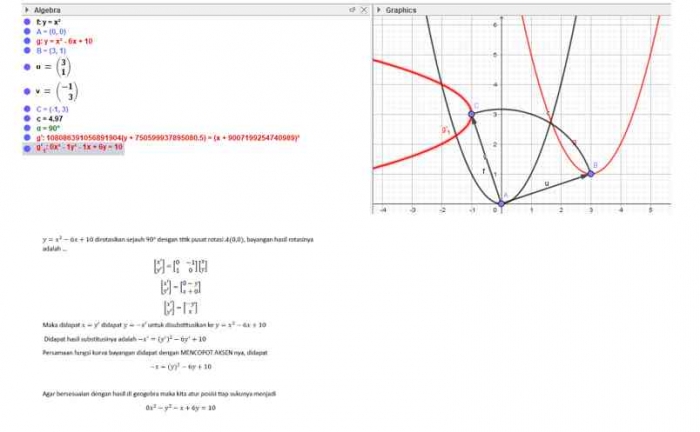
Task: Open Algebra view in a separate window
Action: coord(352,10)
